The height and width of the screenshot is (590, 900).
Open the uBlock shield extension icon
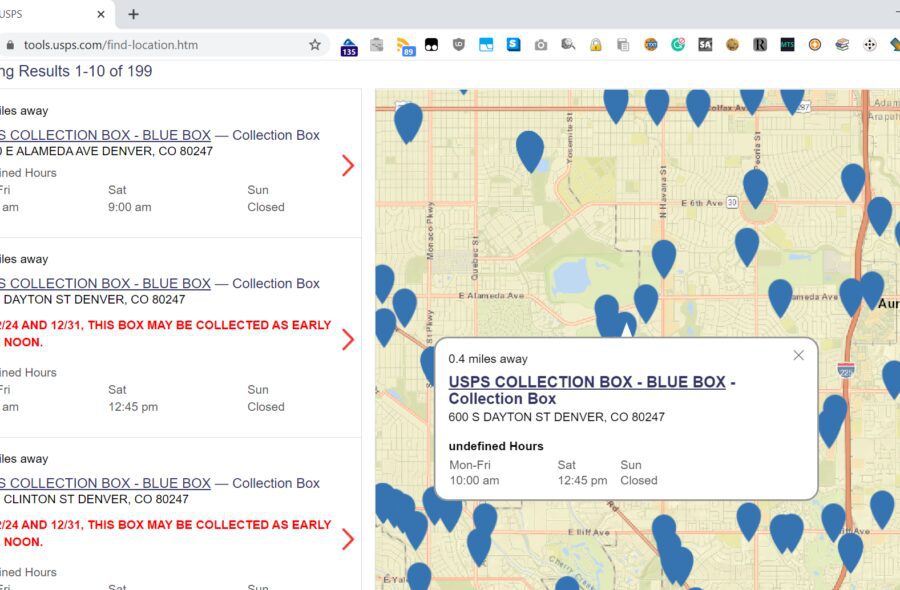point(459,45)
